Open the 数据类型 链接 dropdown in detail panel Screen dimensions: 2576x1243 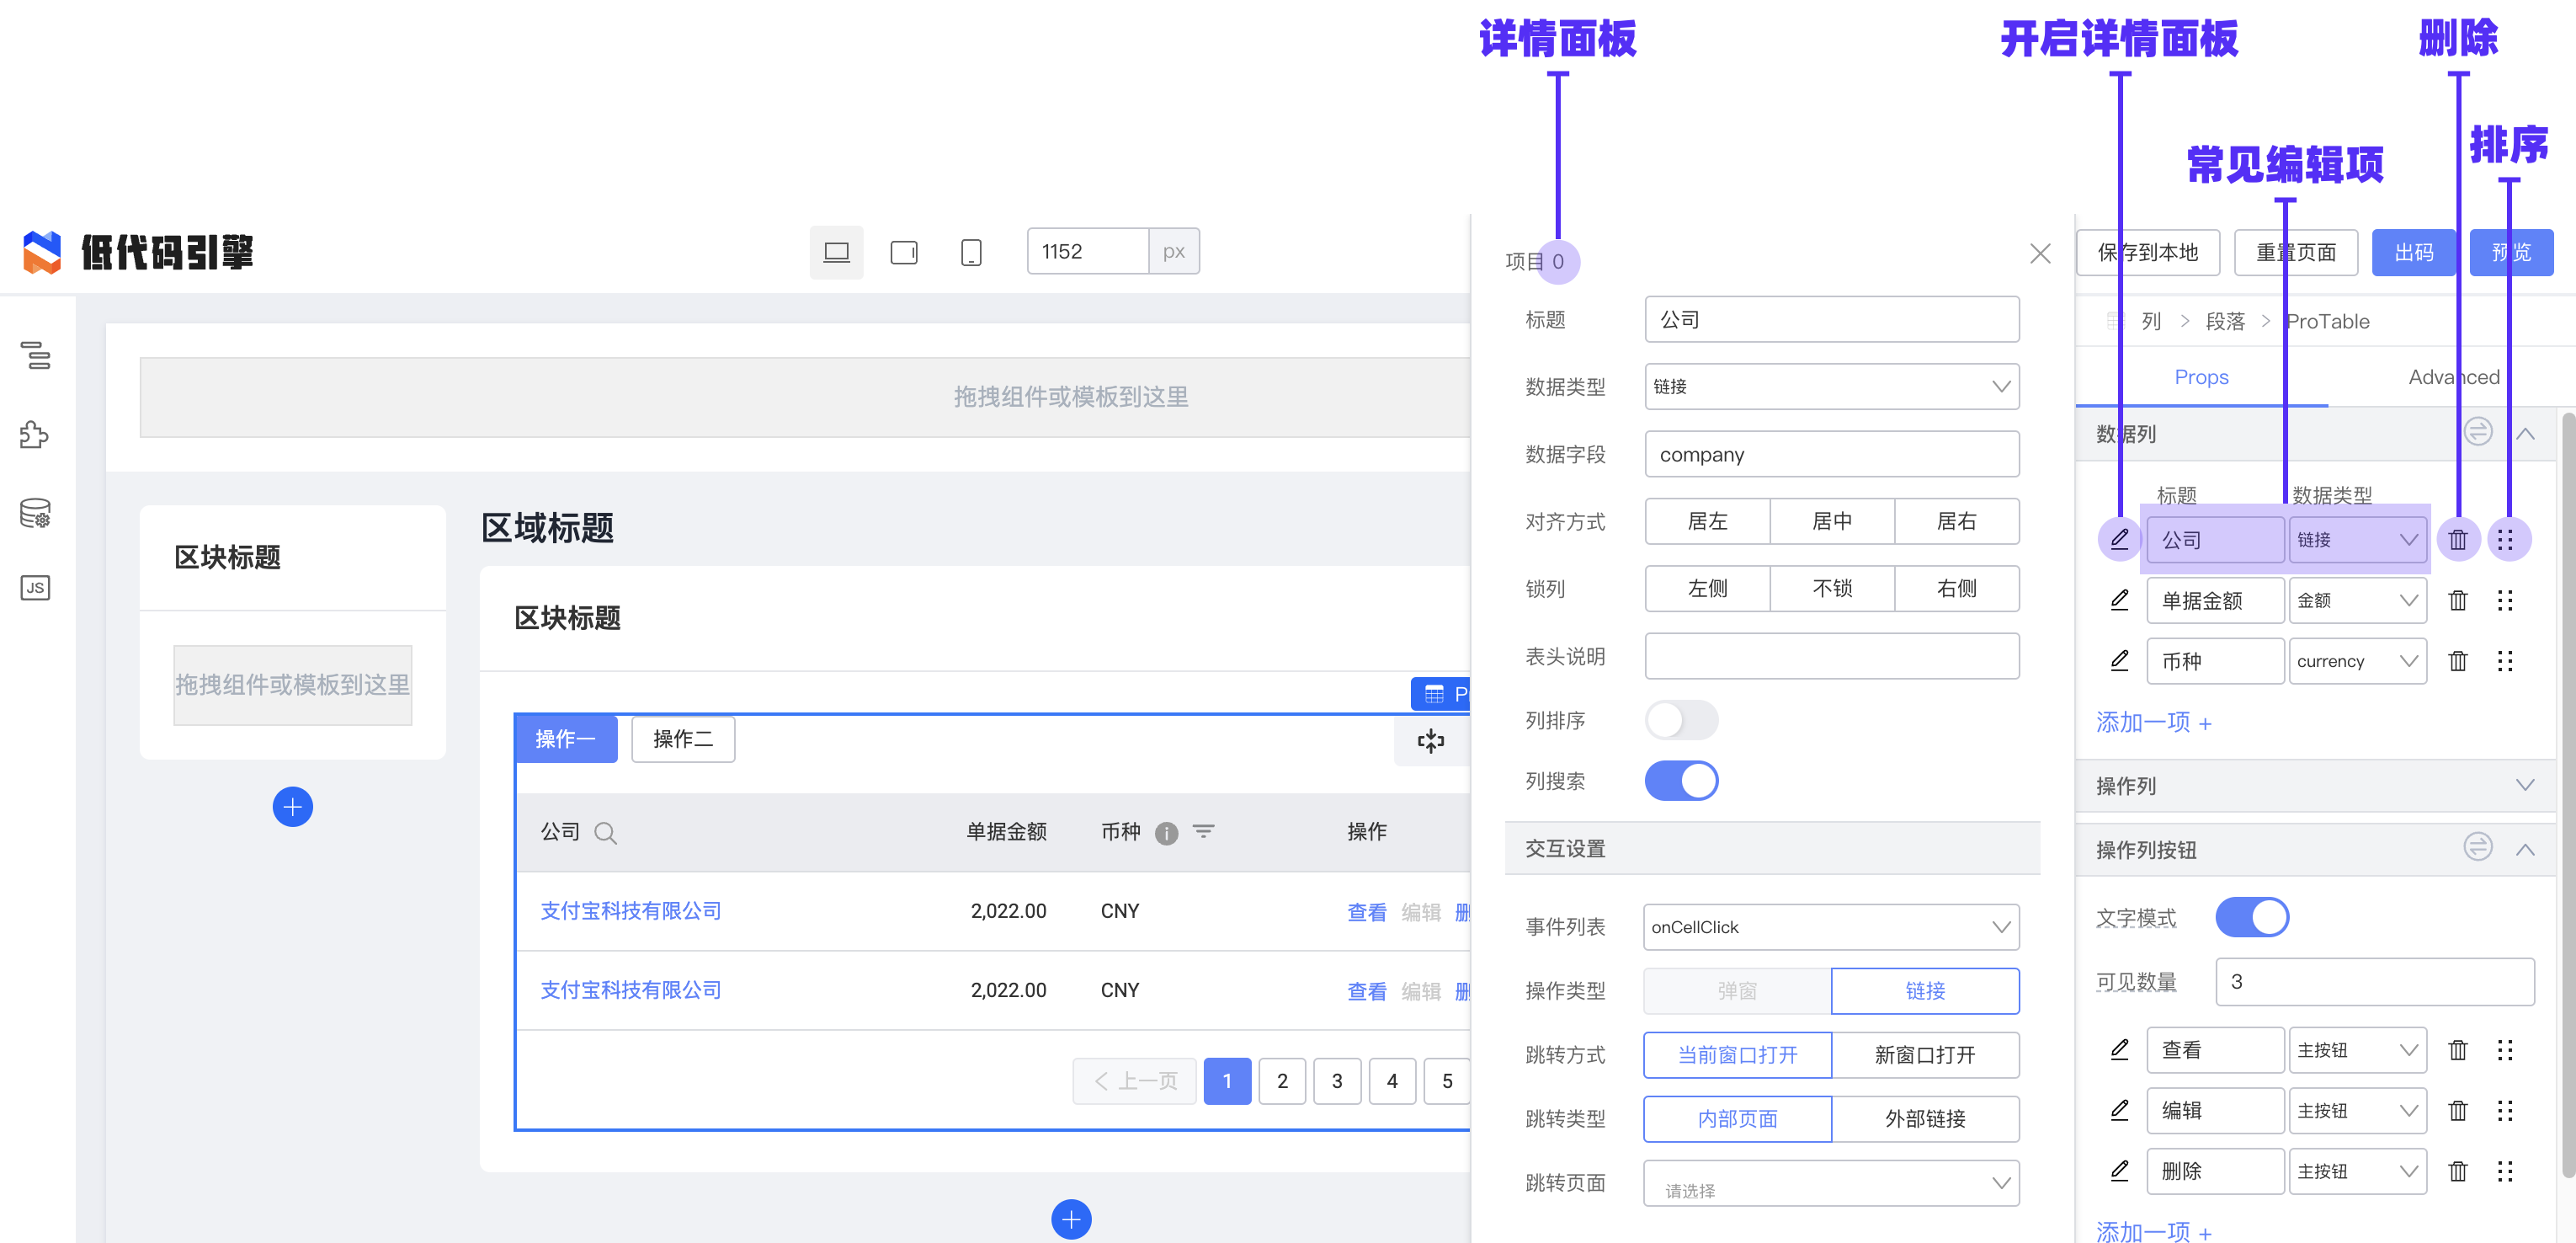[1831, 387]
